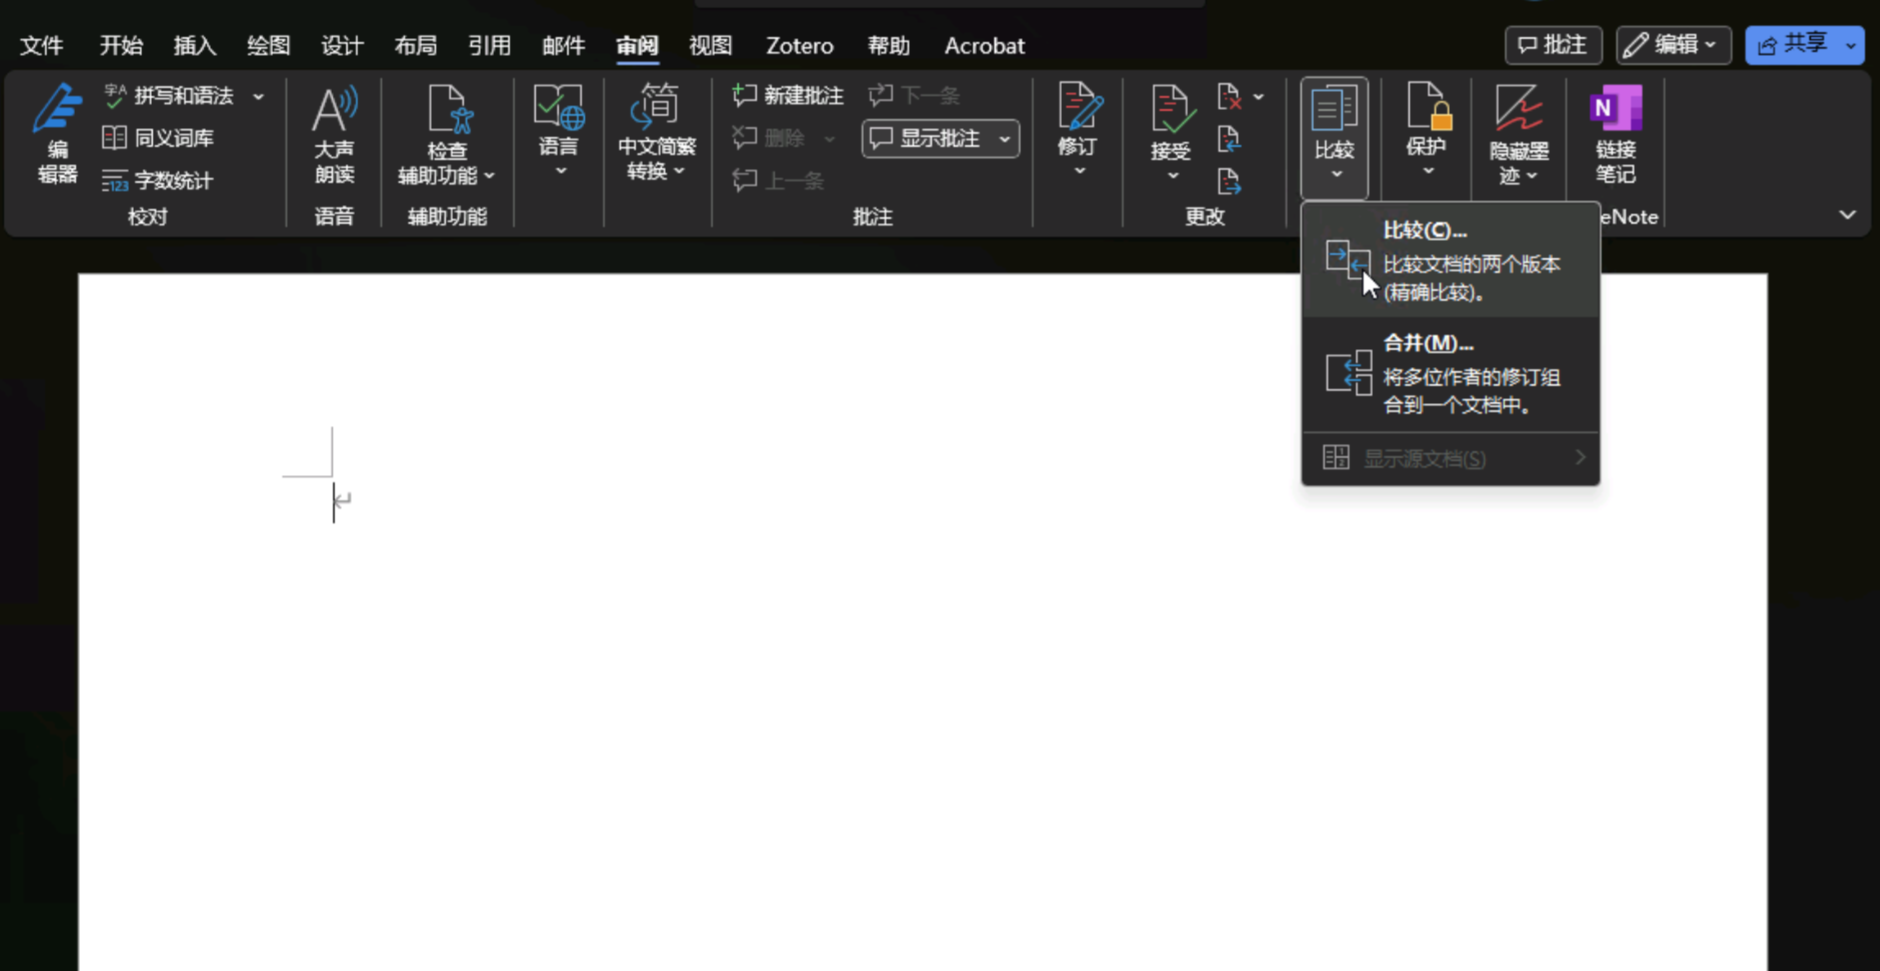Click 隐藏墨迹 hide ink icon
The height and width of the screenshot is (971, 1880).
pos(1518,108)
